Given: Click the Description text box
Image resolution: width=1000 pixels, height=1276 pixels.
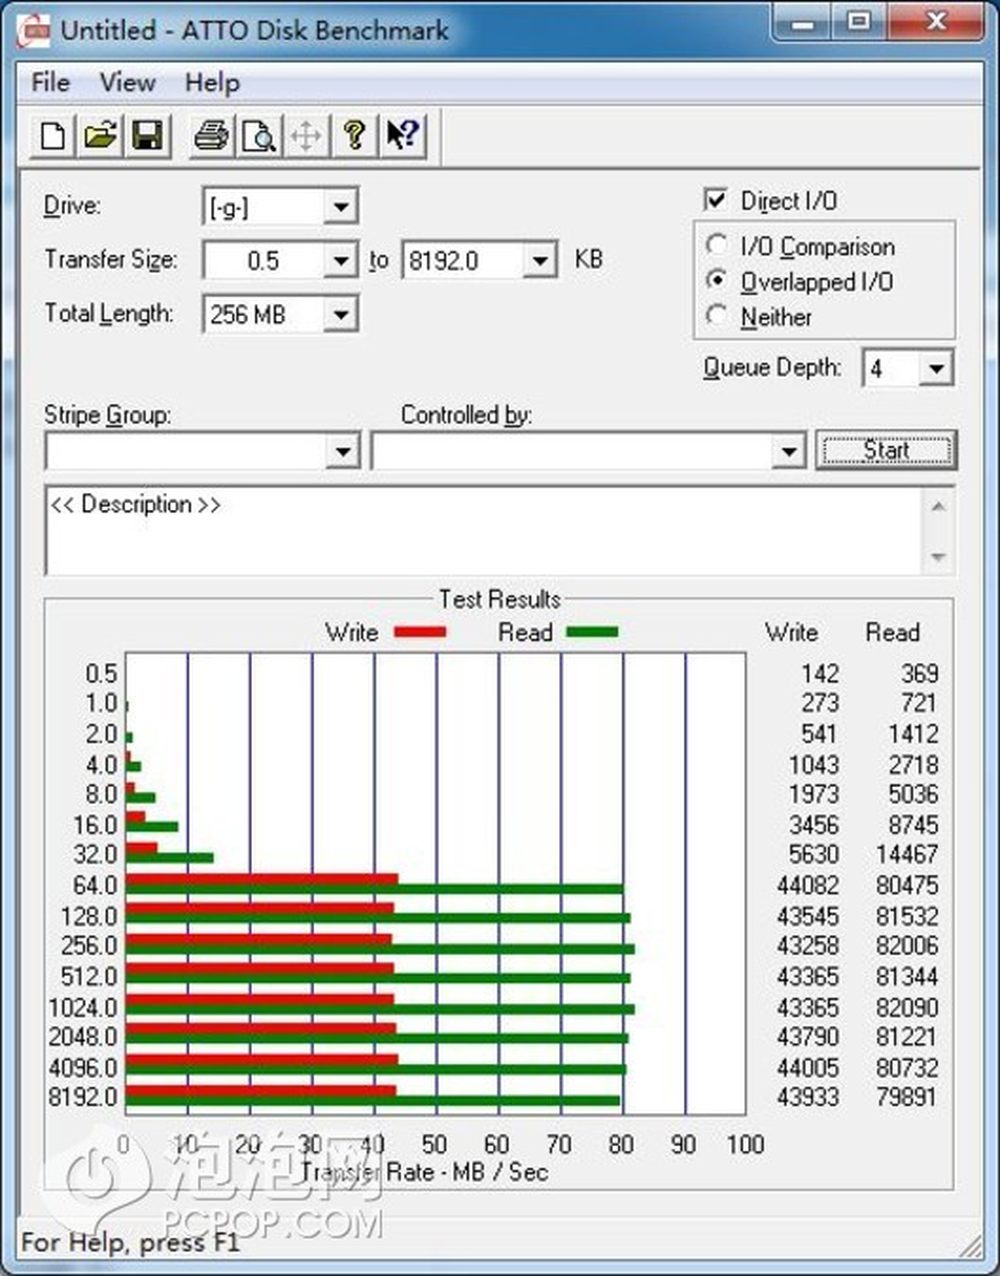Looking at the screenshot, I should (484, 531).
